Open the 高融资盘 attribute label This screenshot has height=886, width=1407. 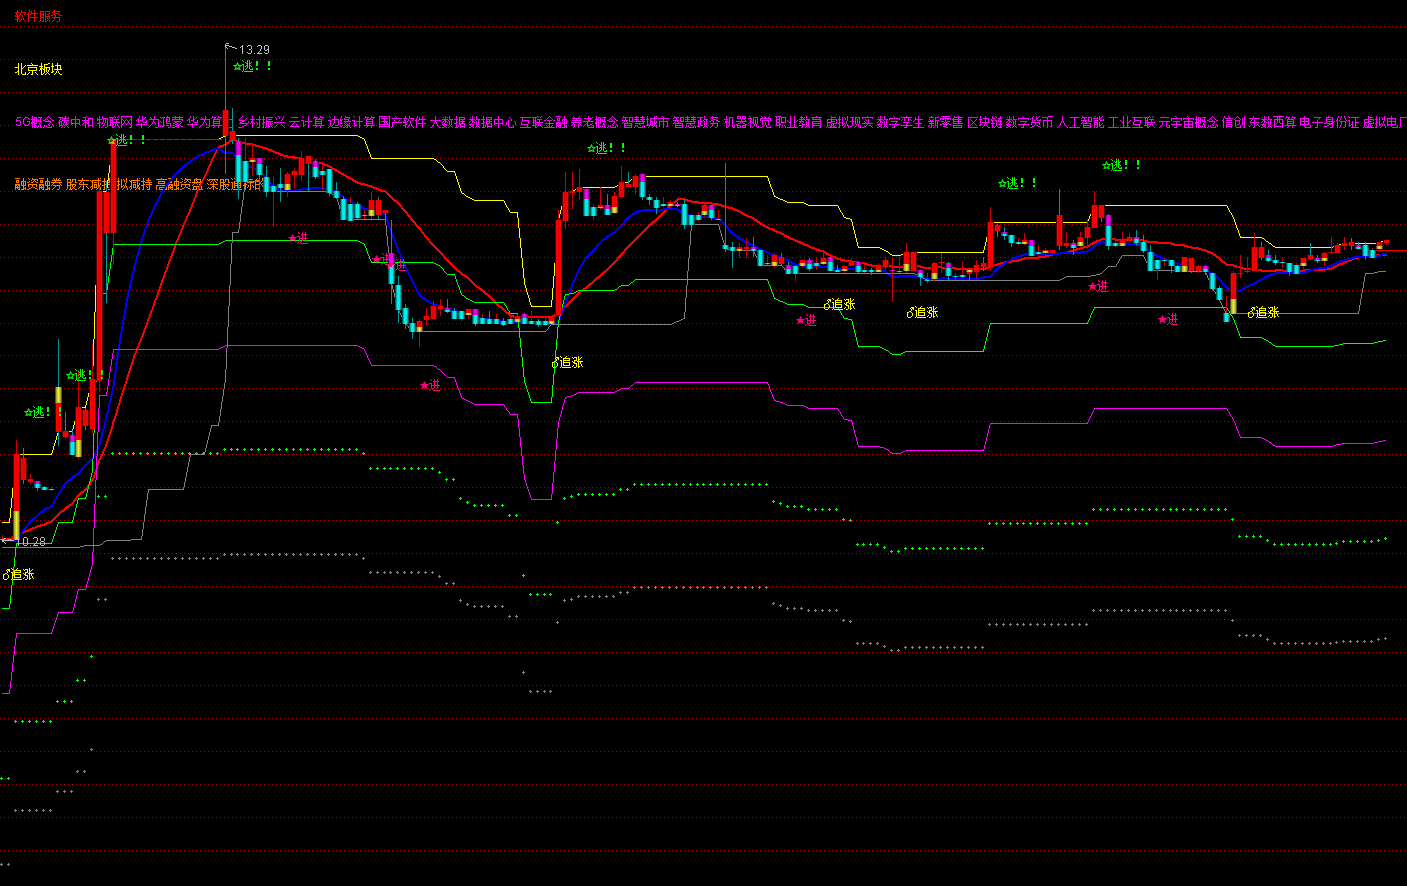tap(180, 184)
